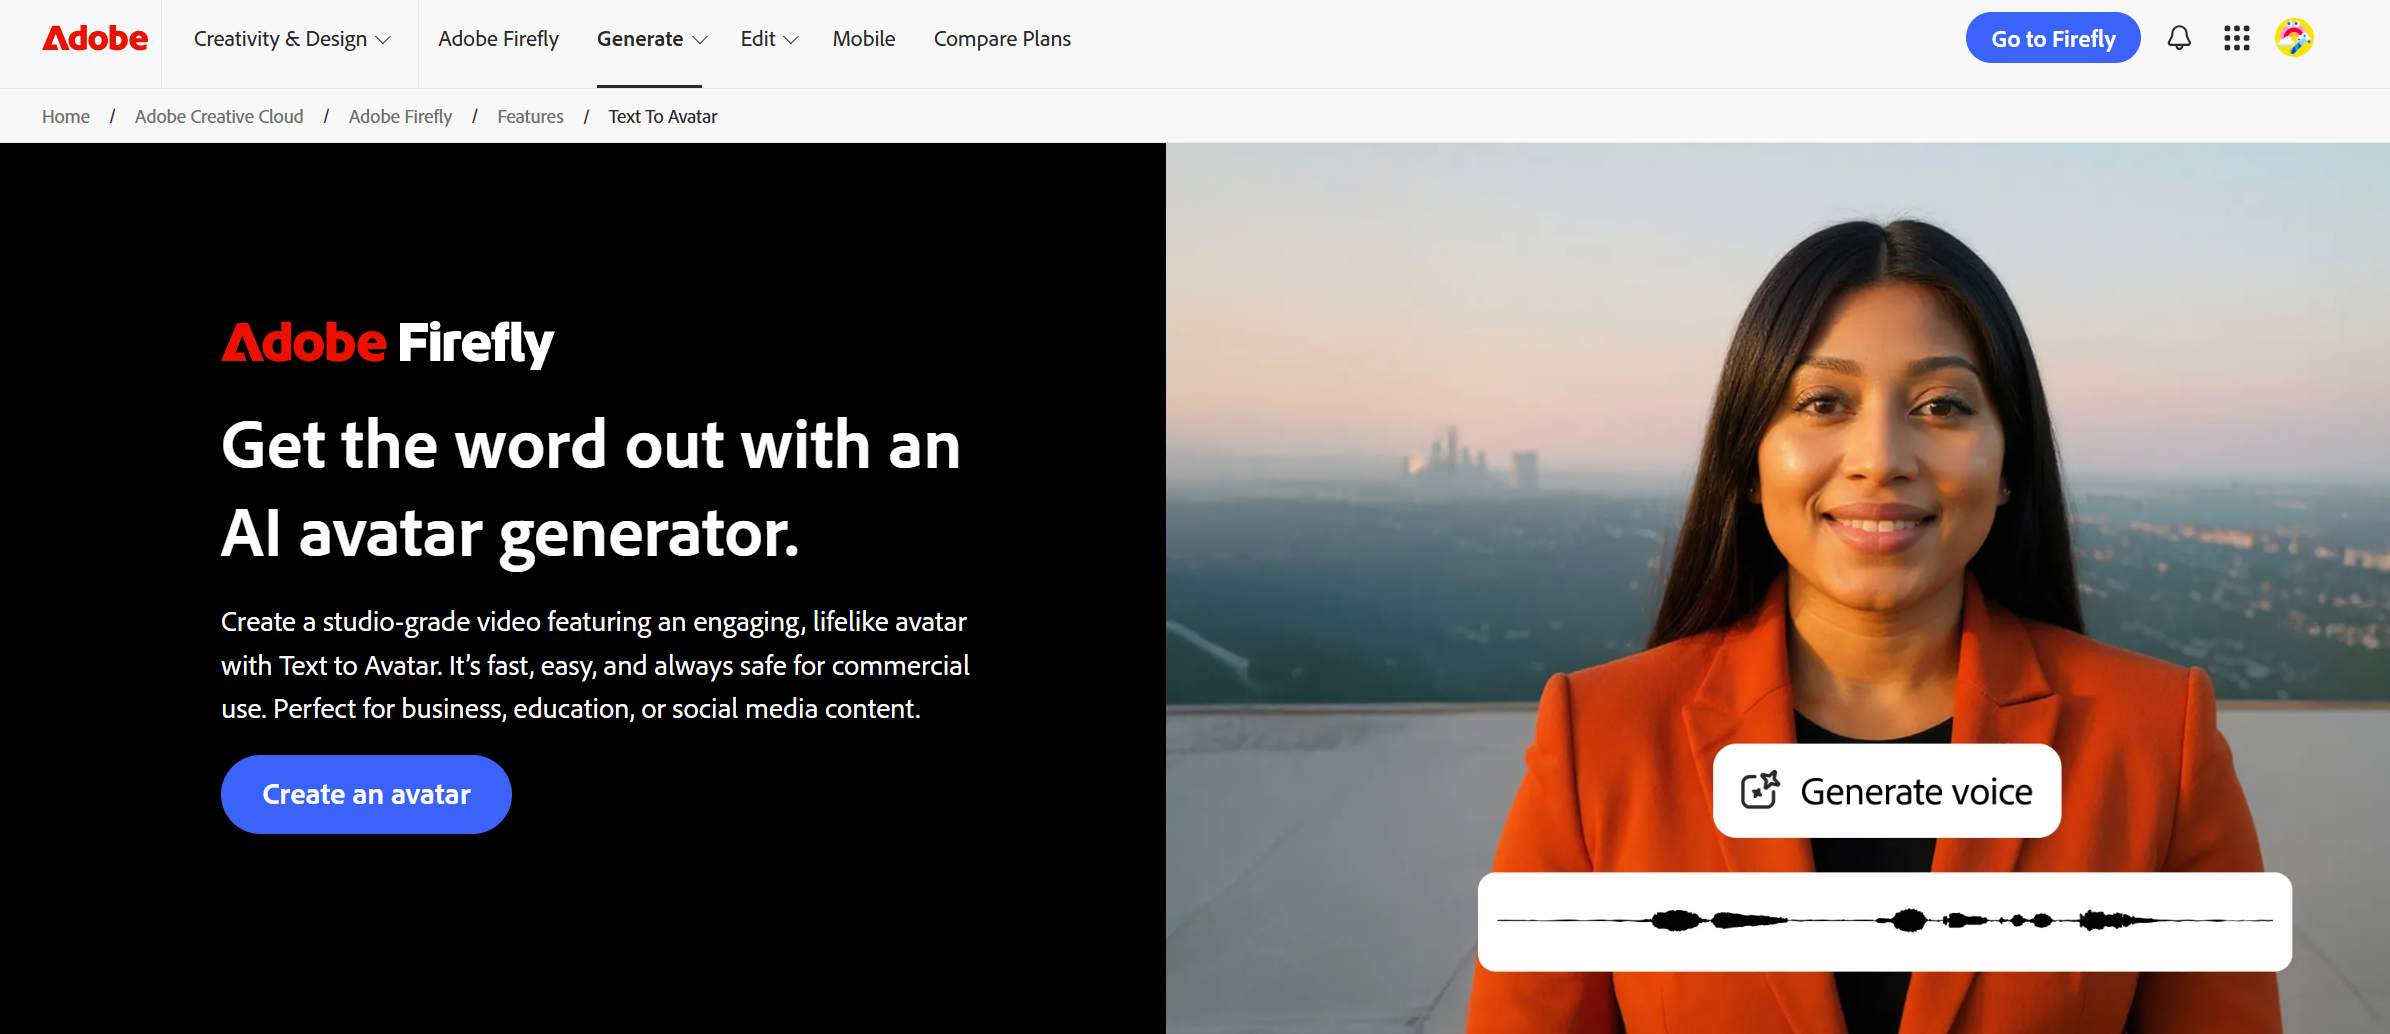Click the Adobe logo
This screenshot has width=2390, height=1034.
(x=94, y=38)
